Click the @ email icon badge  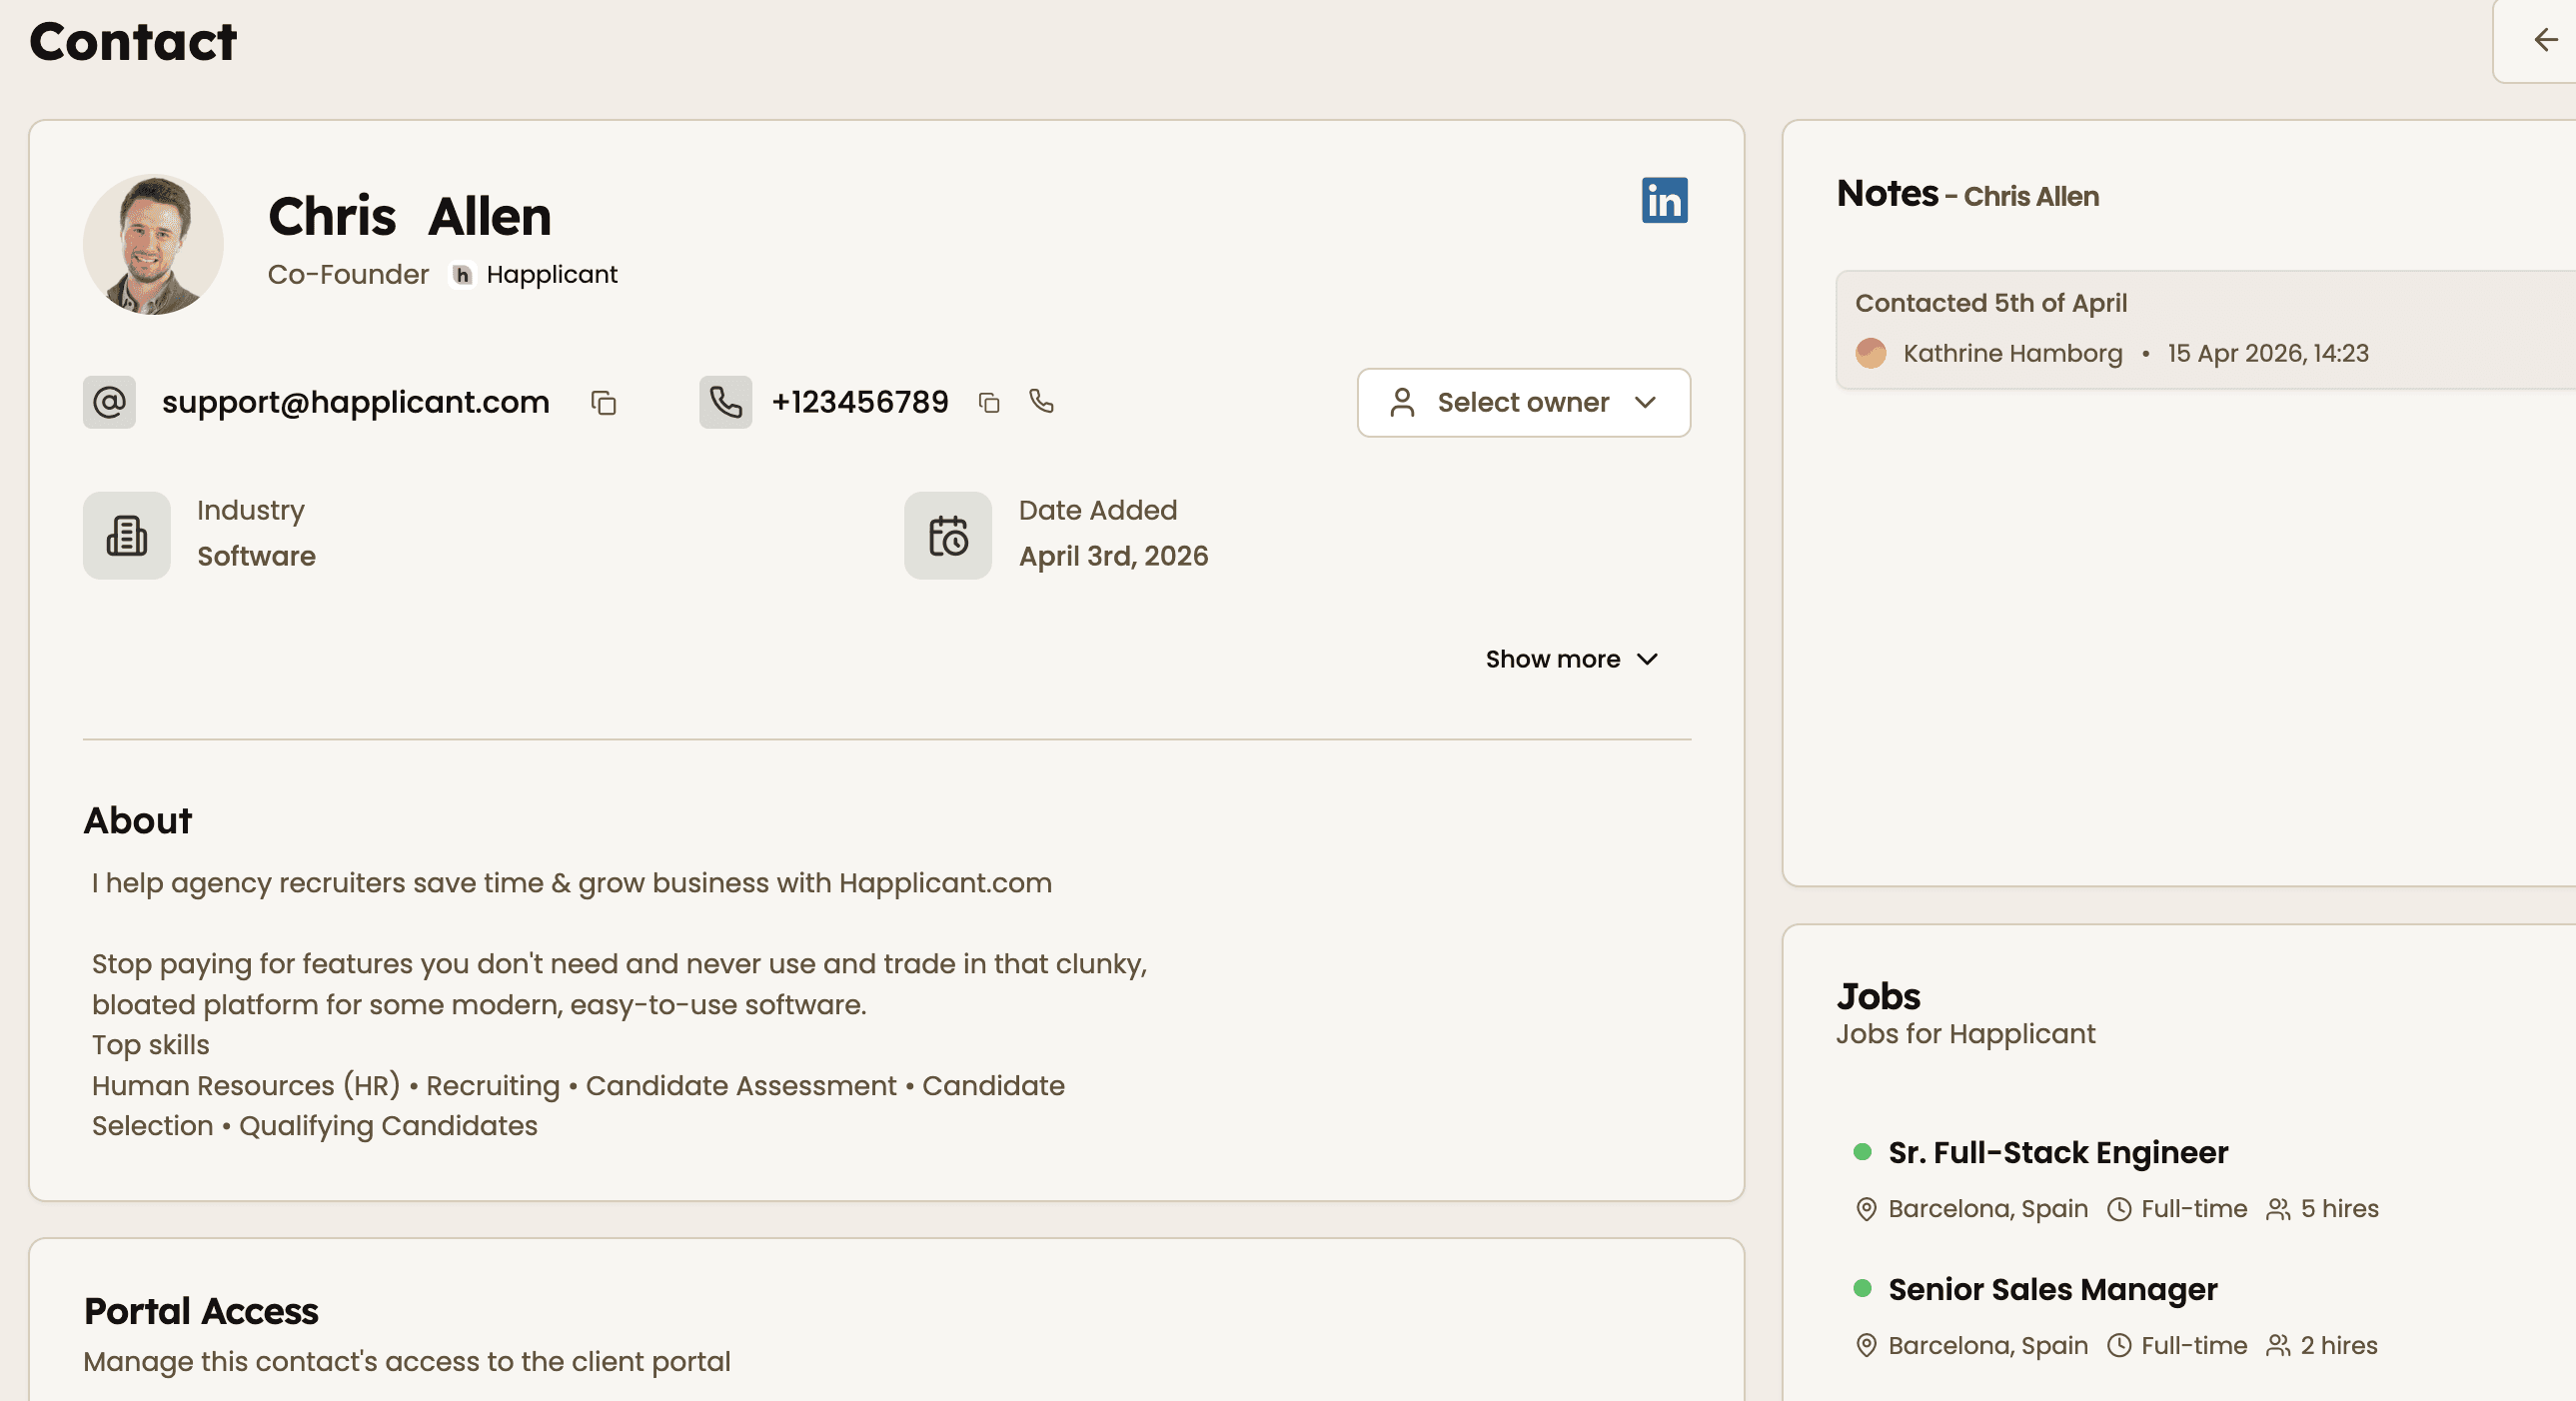click(x=109, y=402)
